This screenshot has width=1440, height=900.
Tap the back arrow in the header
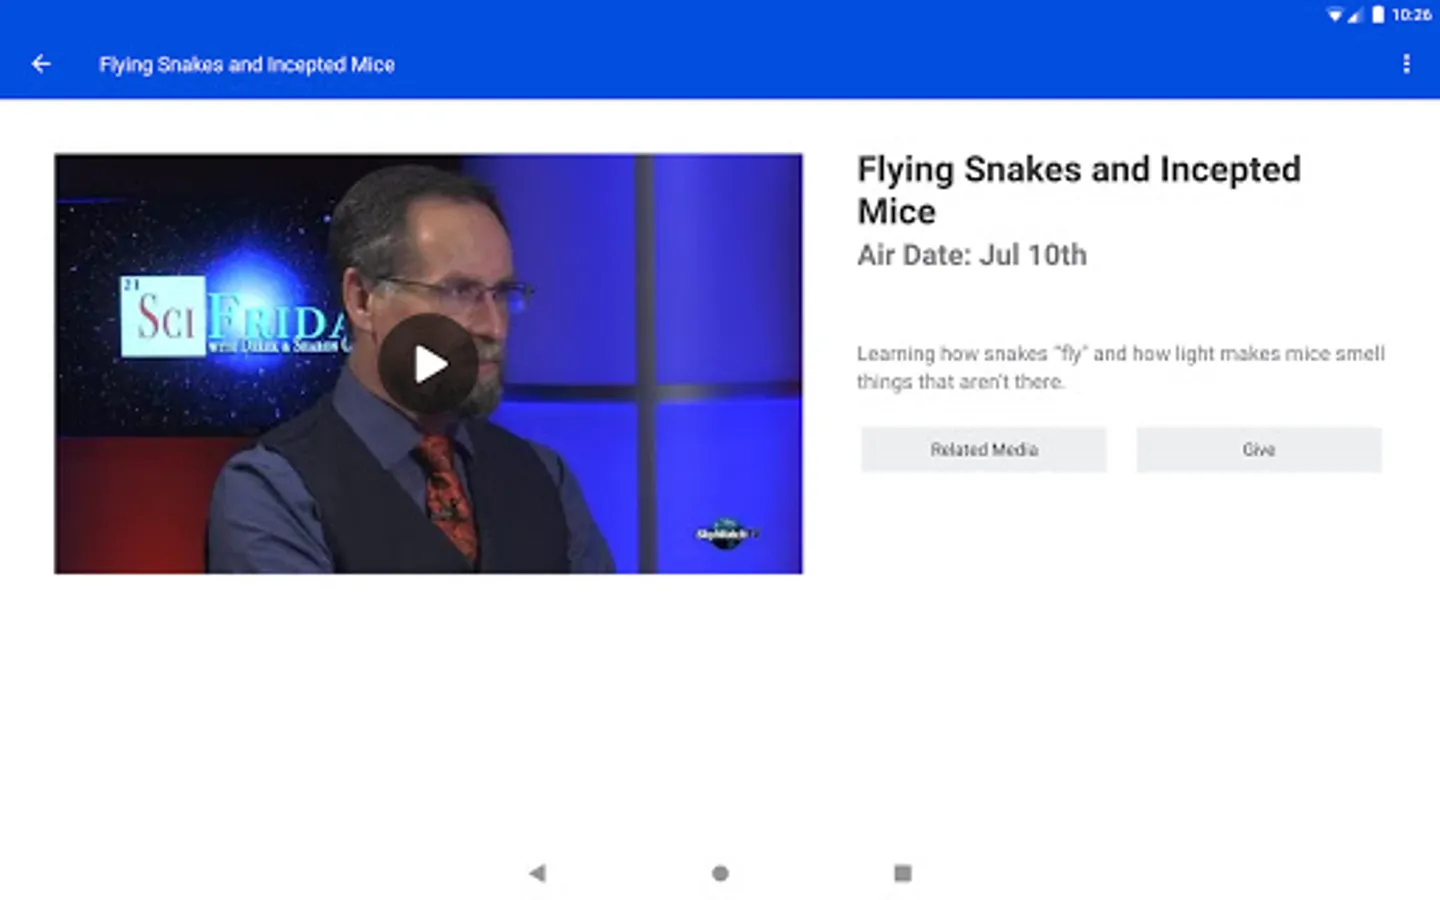[41, 64]
